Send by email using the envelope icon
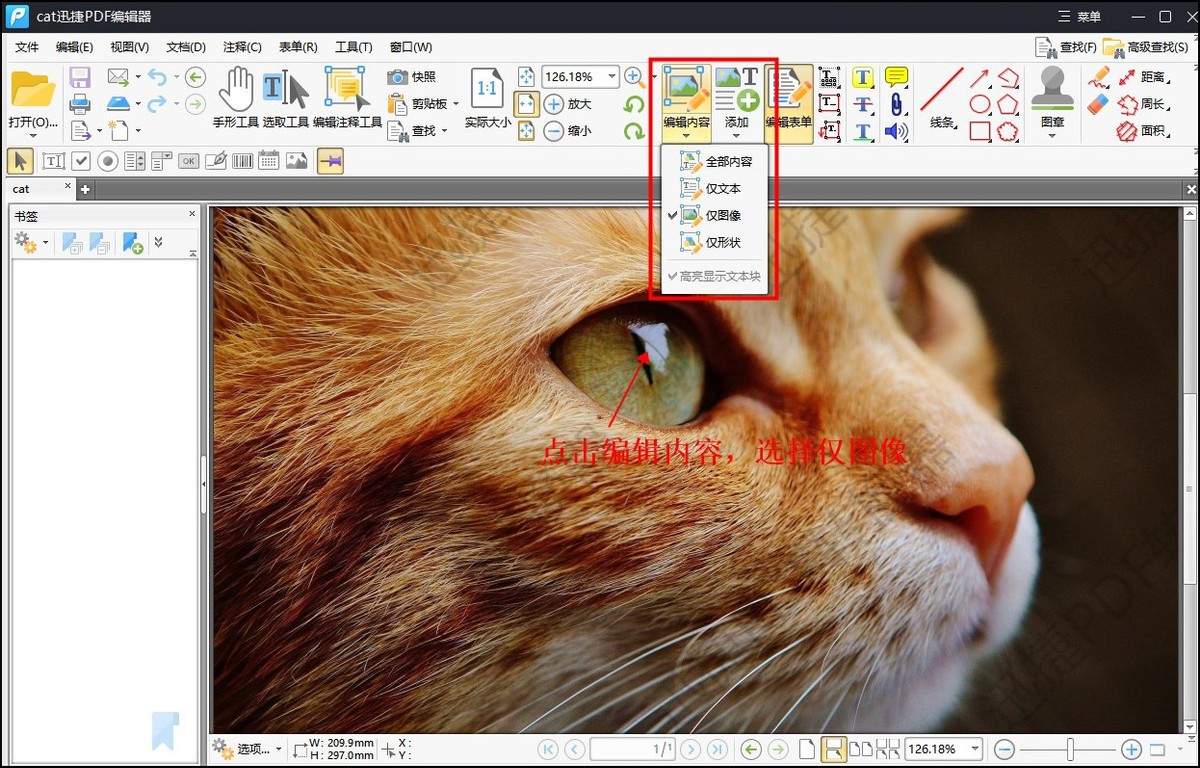 click(x=118, y=77)
